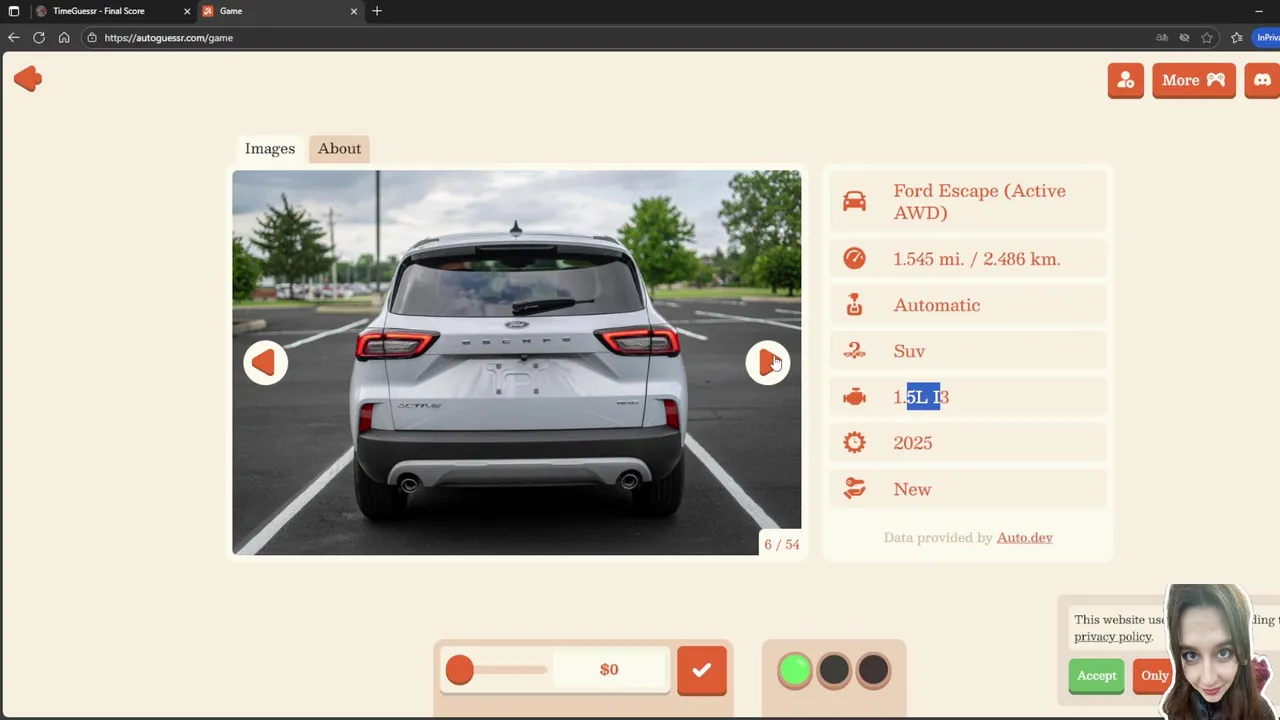Open the privacy policy link
Screen dimensions: 1280x720
[x=1113, y=637]
